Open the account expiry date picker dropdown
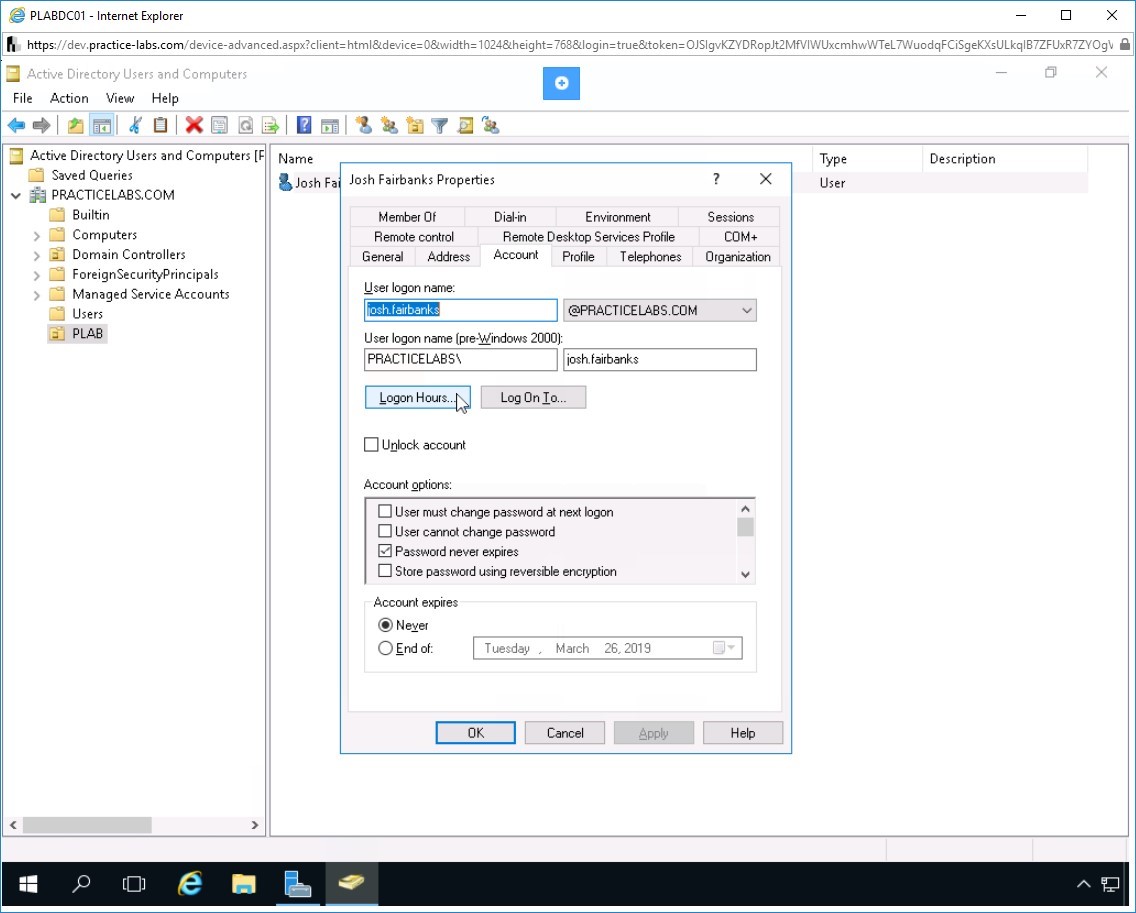Viewport: 1136px width, 913px height. tap(724, 648)
